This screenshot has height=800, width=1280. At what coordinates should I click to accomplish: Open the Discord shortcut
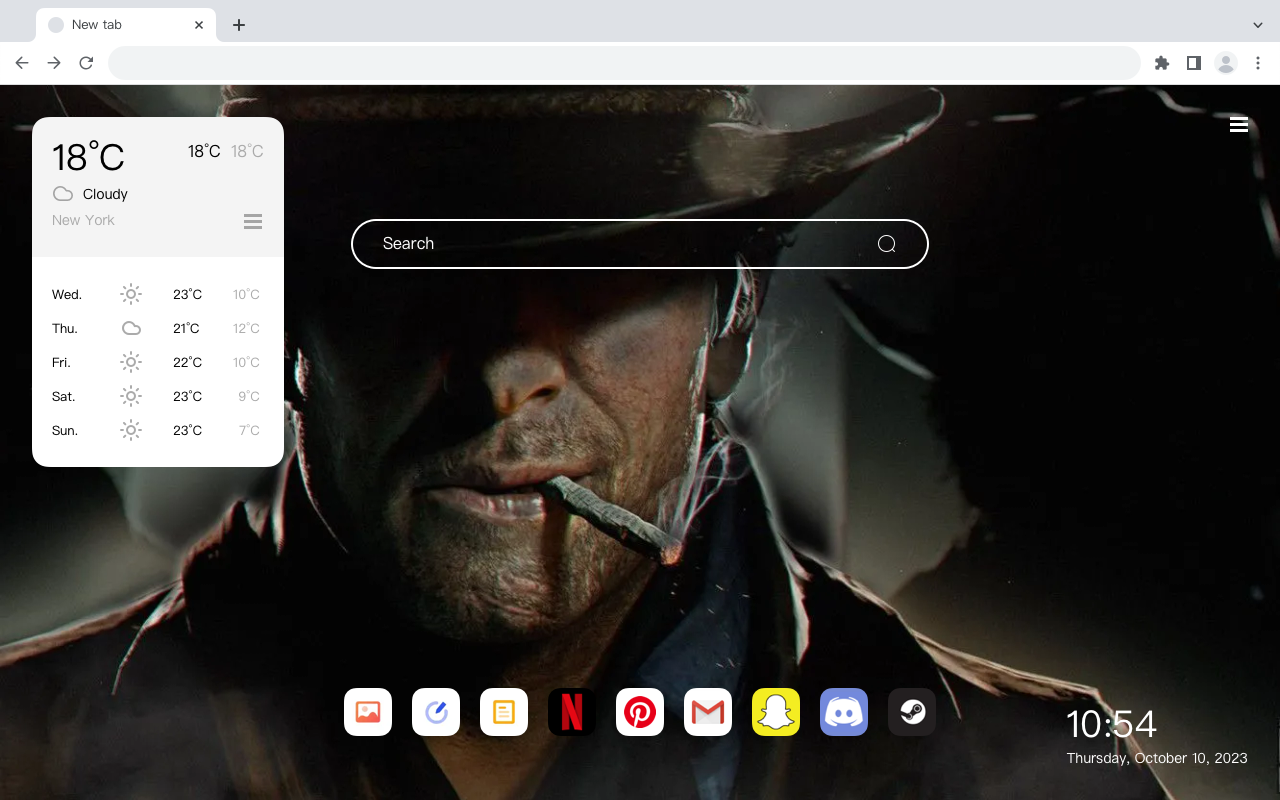tap(844, 712)
